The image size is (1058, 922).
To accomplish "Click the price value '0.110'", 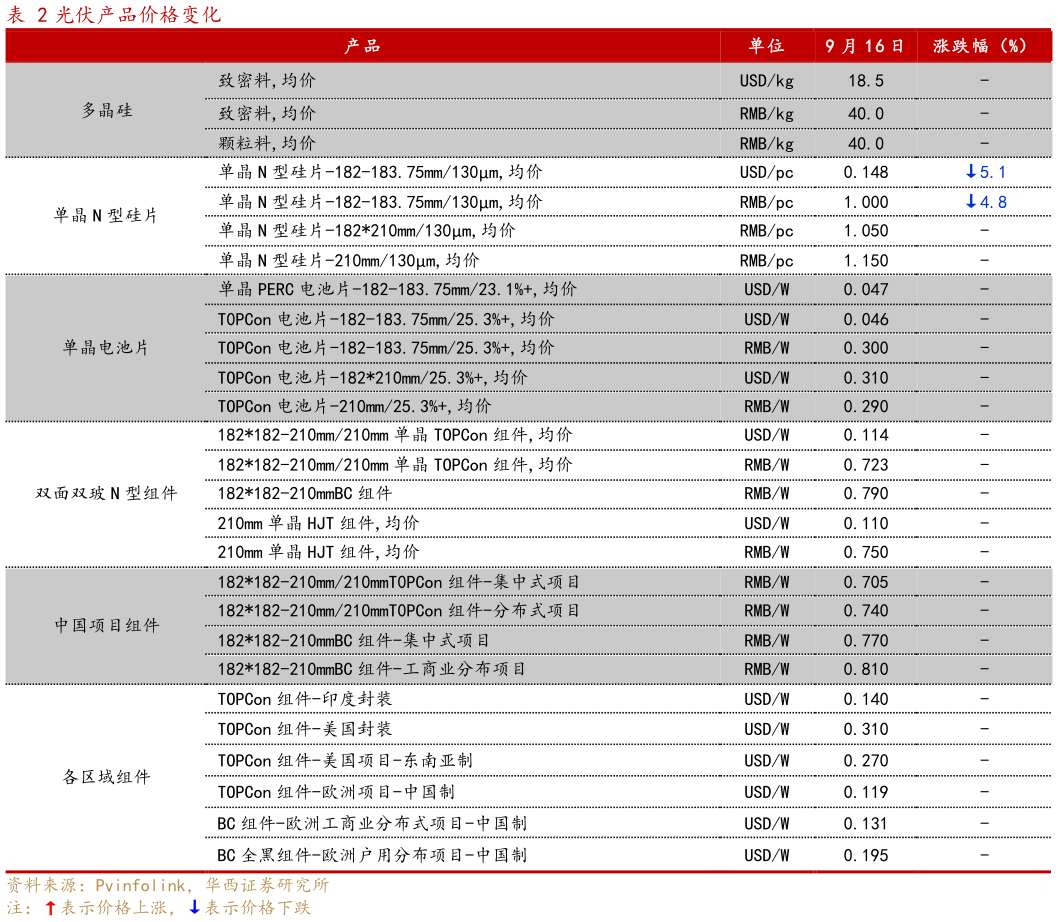I will click(866, 523).
